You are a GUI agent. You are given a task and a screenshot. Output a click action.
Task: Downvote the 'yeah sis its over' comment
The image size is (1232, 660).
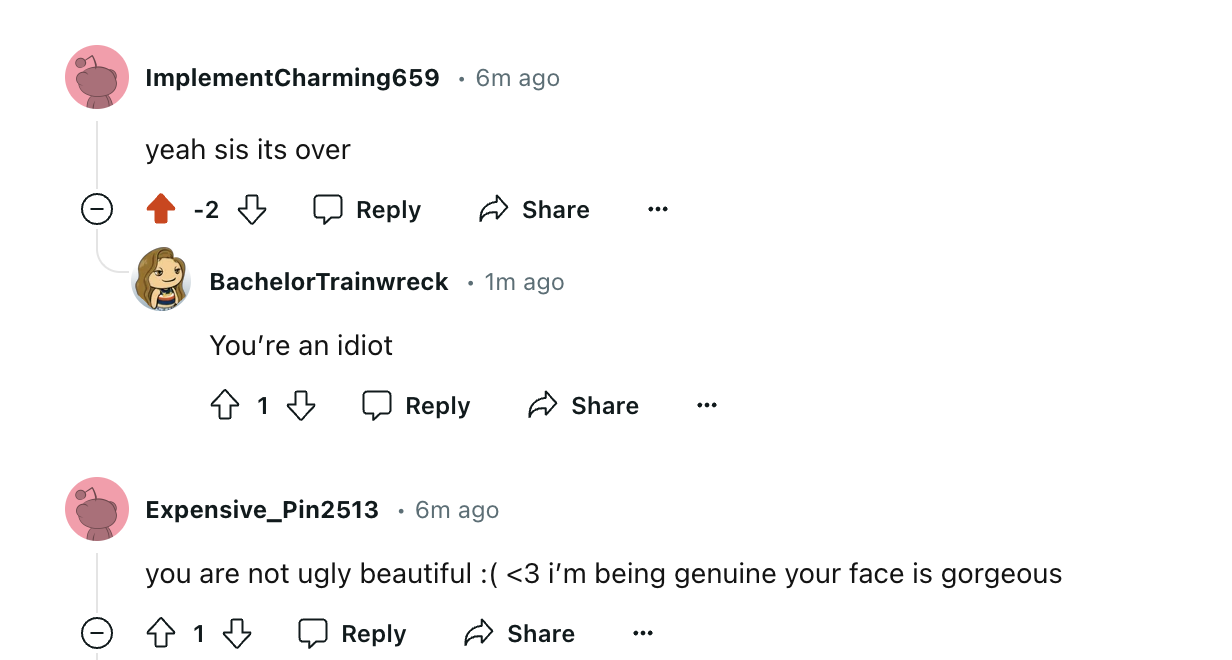point(252,209)
